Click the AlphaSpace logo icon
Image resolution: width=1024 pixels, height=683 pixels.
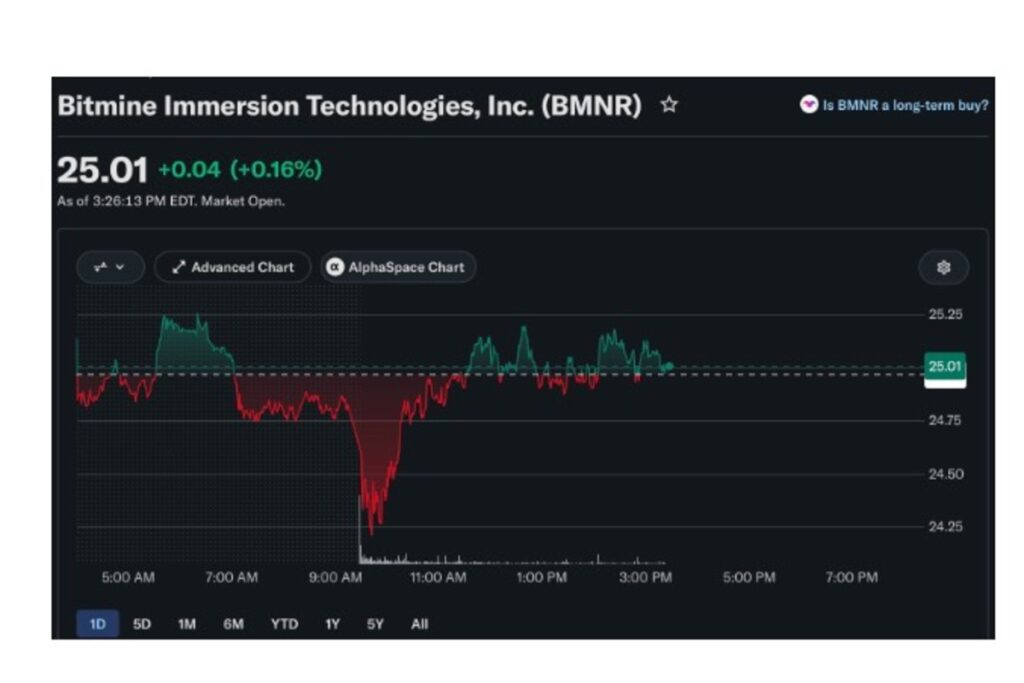click(335, 267)
